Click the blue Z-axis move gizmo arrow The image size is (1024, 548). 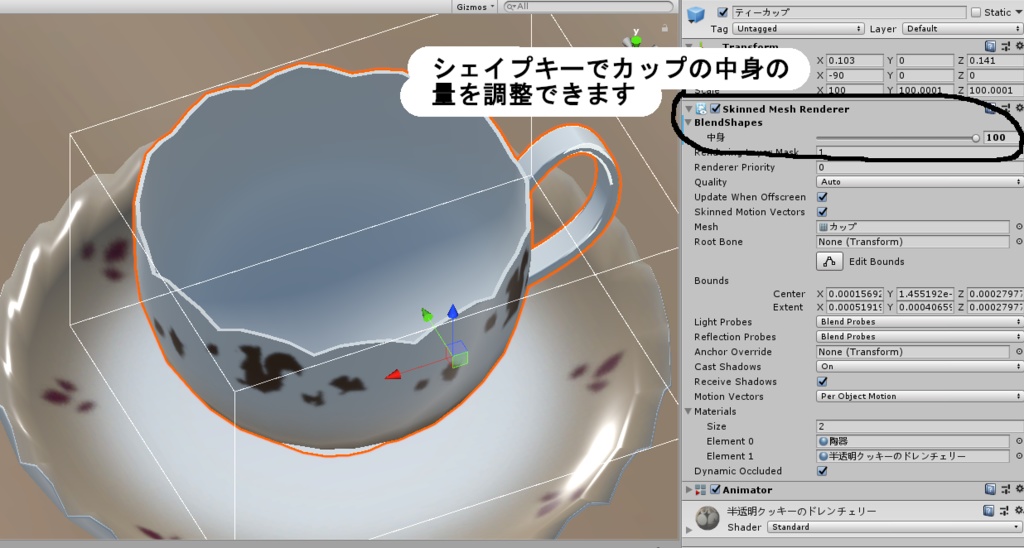click(453, 312)
